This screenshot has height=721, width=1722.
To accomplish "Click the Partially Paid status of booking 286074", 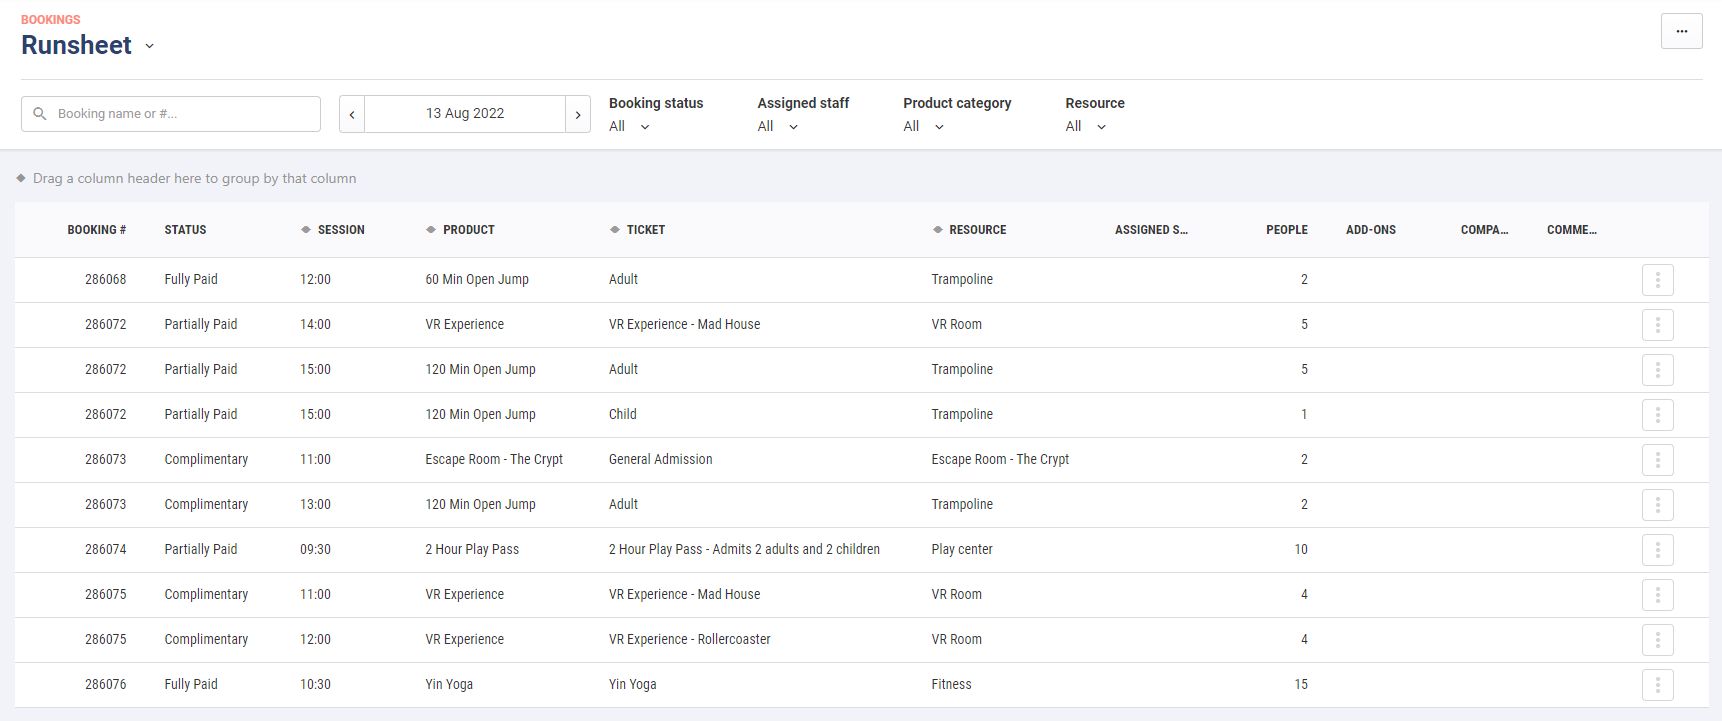I will pos(201,550).
